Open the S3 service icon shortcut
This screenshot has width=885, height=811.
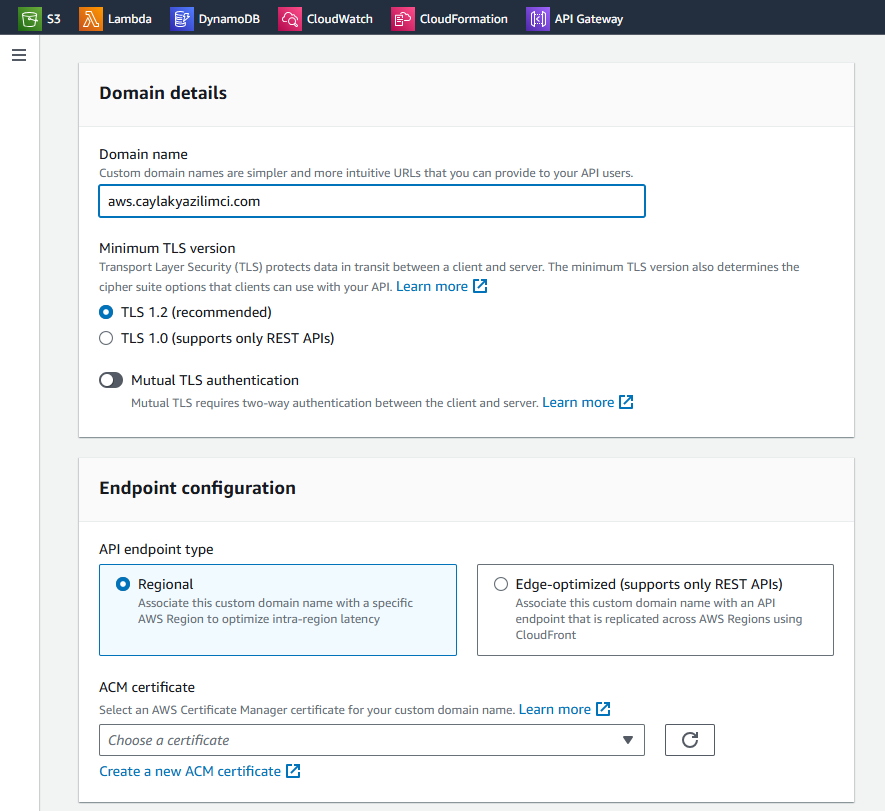(29, 19)
